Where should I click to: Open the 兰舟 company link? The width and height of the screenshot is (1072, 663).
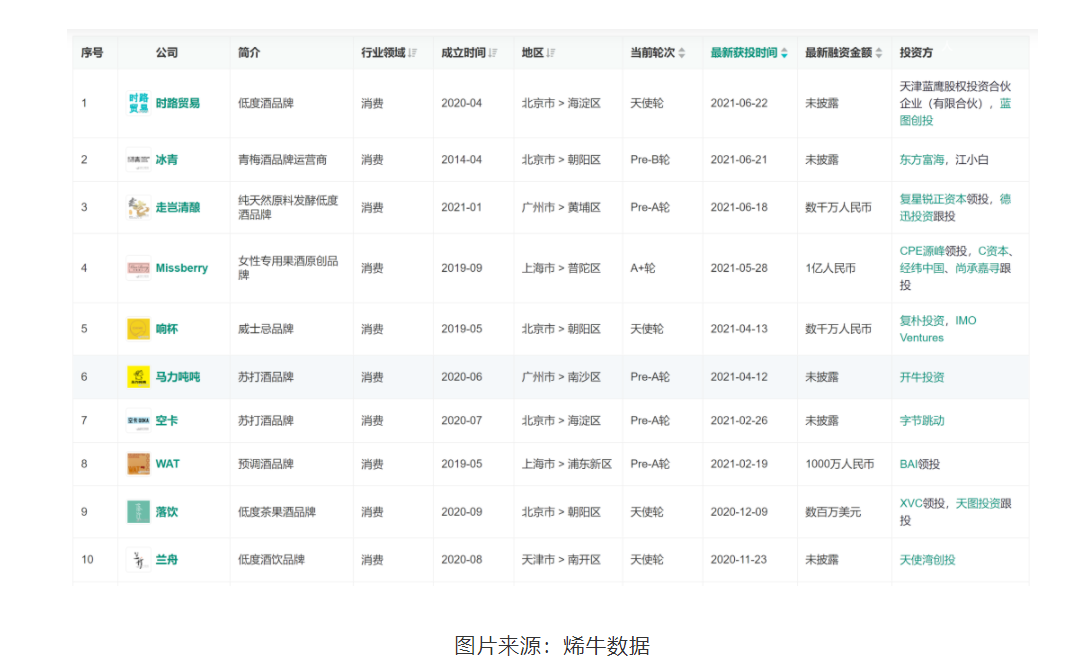pos(167,560)
